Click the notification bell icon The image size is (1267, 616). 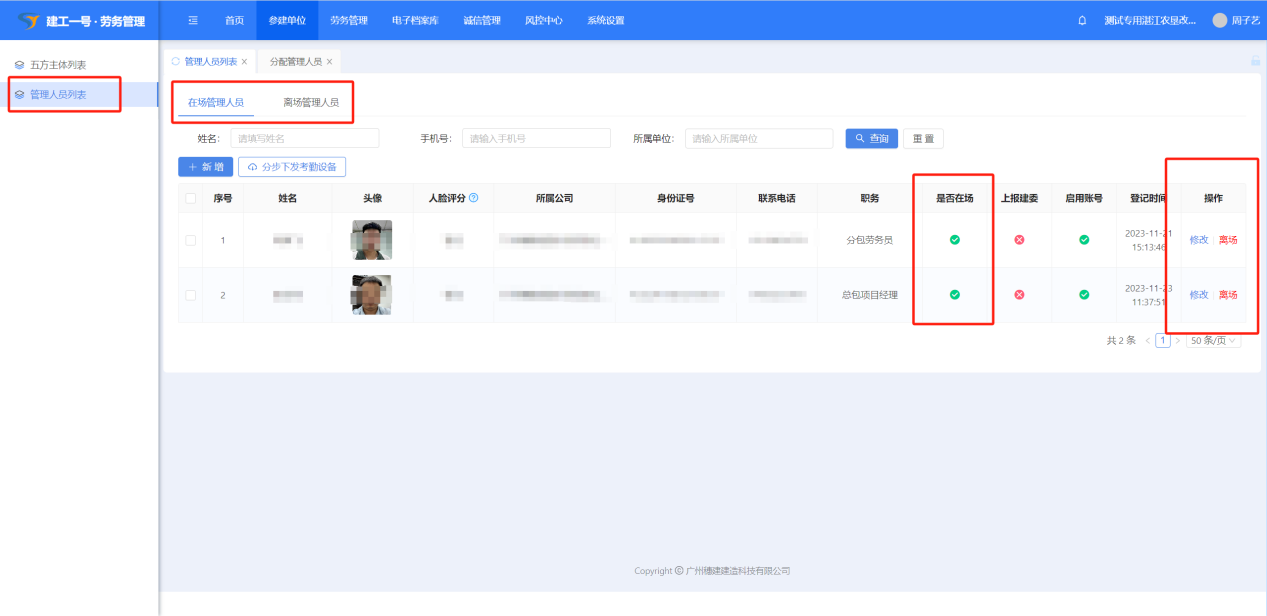point(1082,20)
